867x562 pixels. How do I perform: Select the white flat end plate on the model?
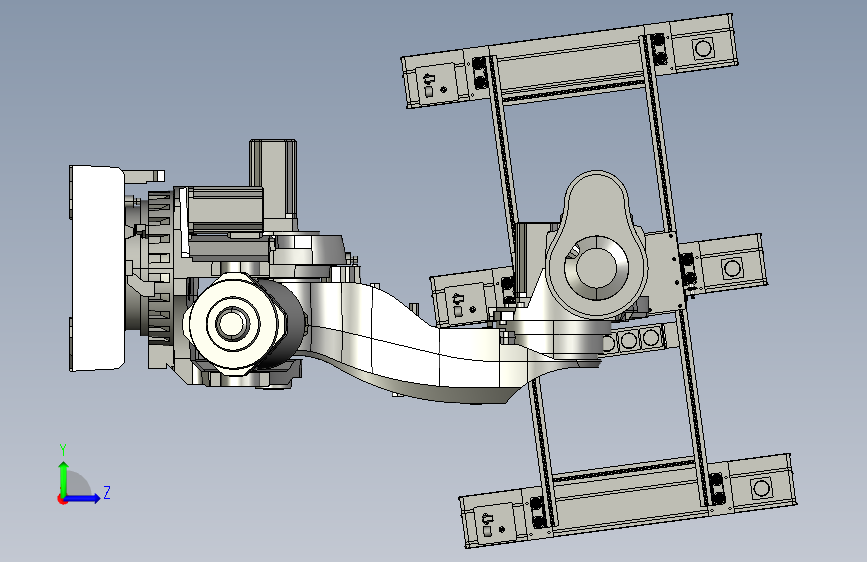coord(97,268)
